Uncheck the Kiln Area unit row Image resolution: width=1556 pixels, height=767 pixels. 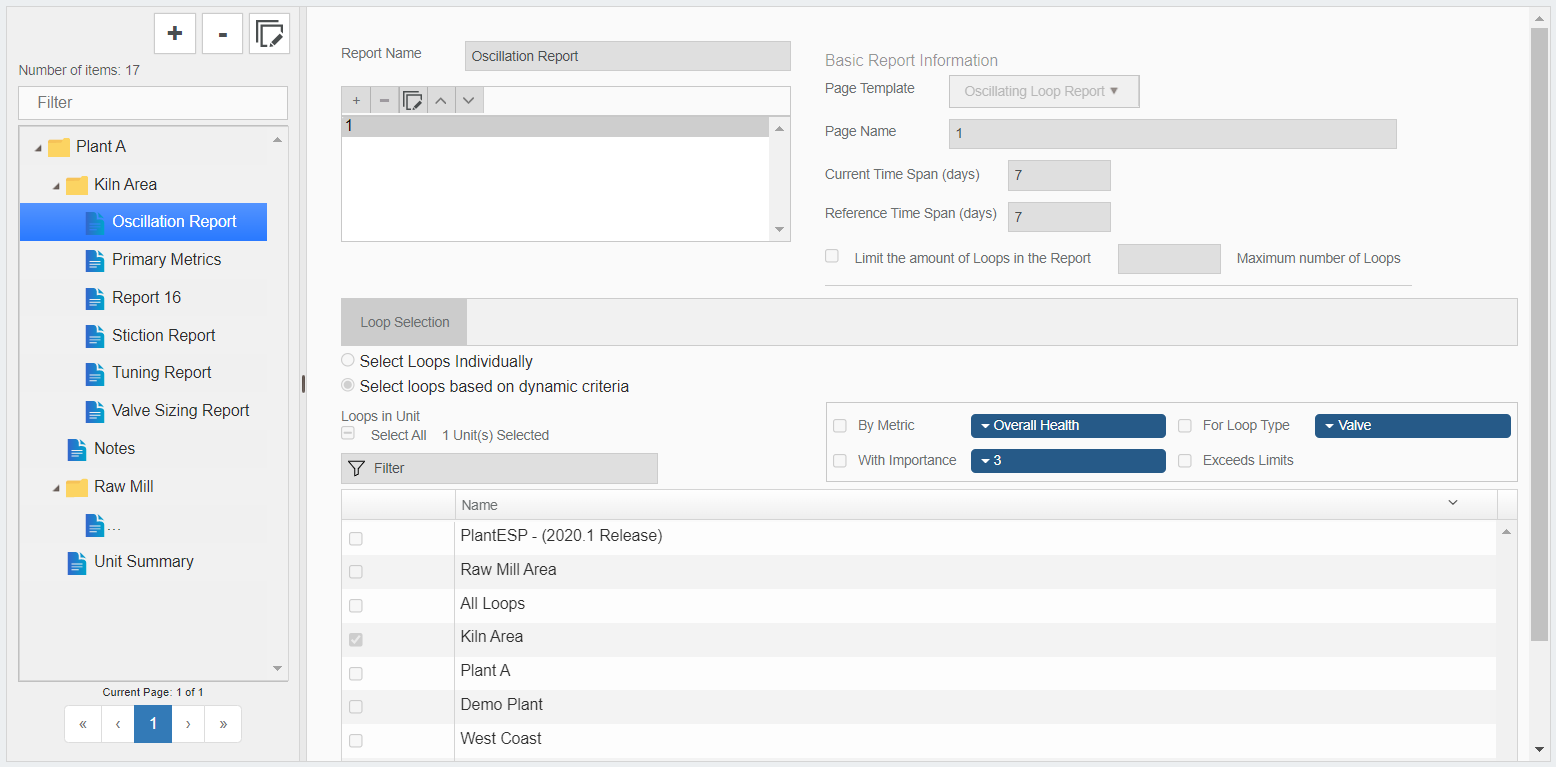356,639
